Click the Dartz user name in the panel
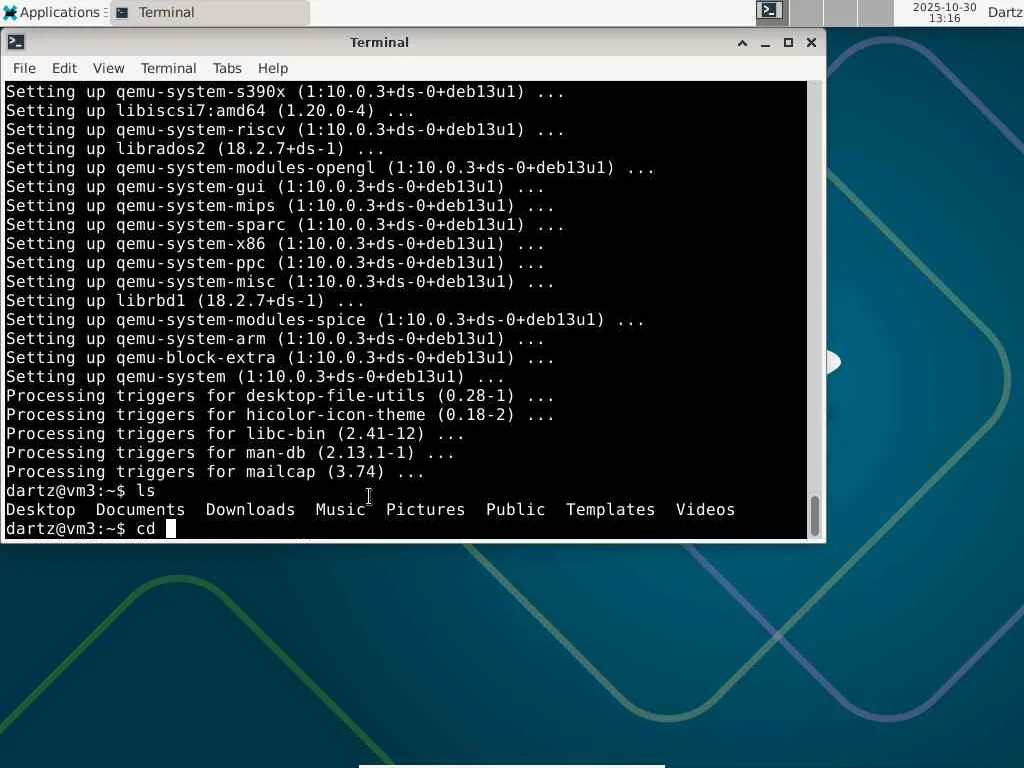Viewport: 1024px width, 768px height. click(1005, 12)
